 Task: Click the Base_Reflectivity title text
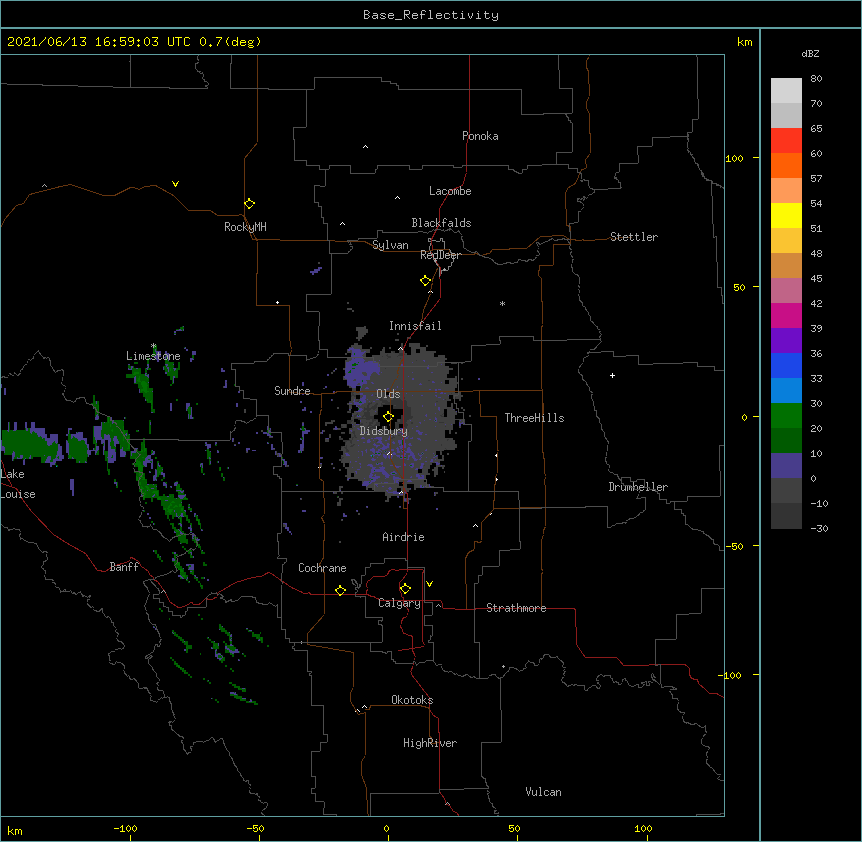(431, 15)
